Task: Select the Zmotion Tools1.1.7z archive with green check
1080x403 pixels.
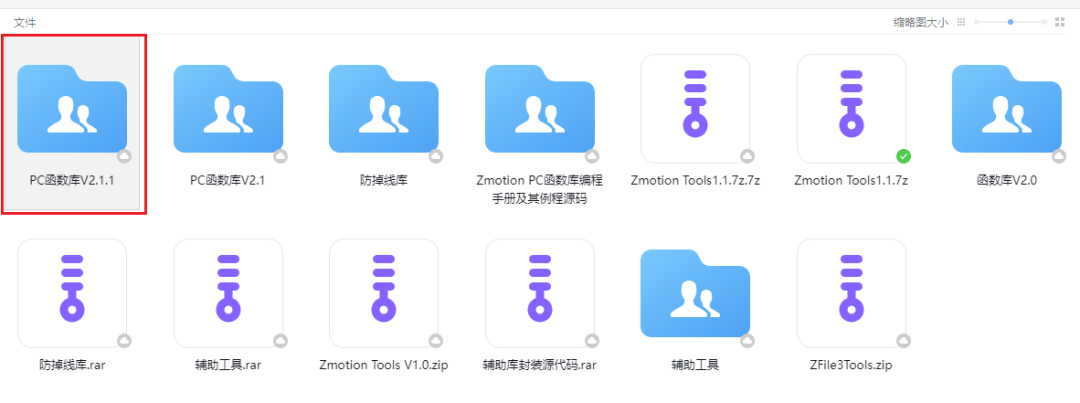Action: [851, 108]
